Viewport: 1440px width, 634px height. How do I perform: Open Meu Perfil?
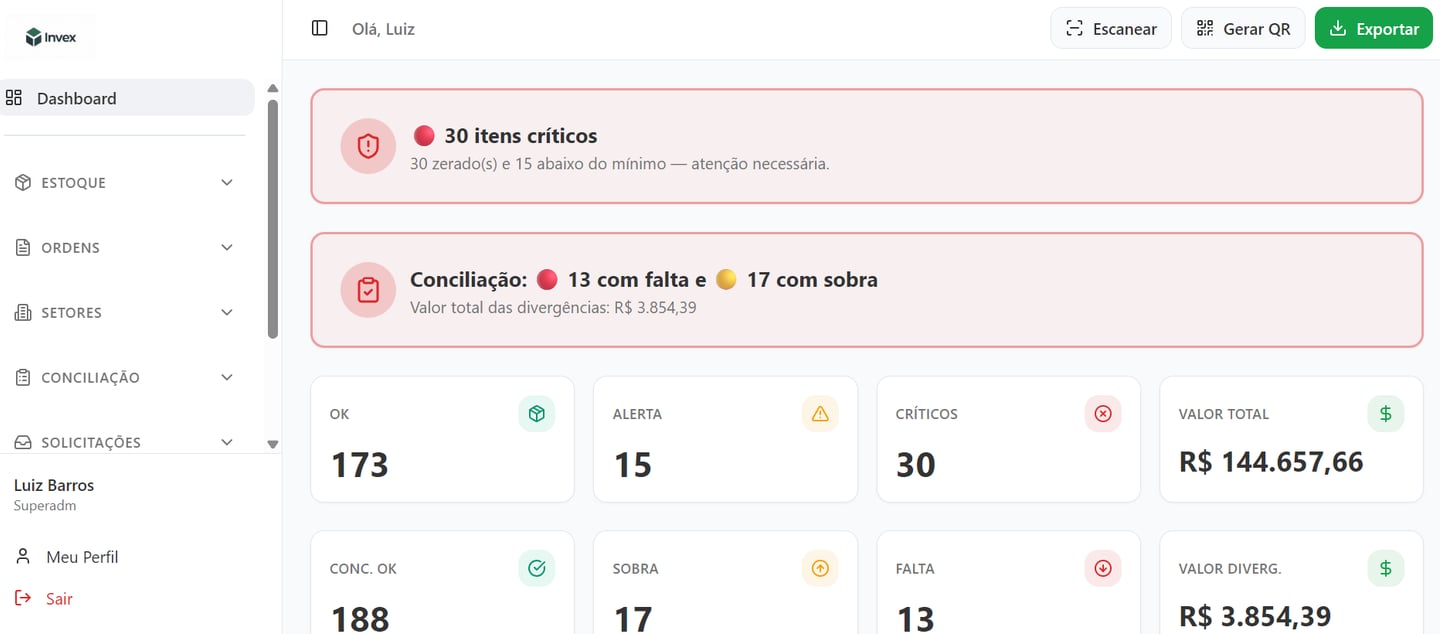click(x=81, y=557)
